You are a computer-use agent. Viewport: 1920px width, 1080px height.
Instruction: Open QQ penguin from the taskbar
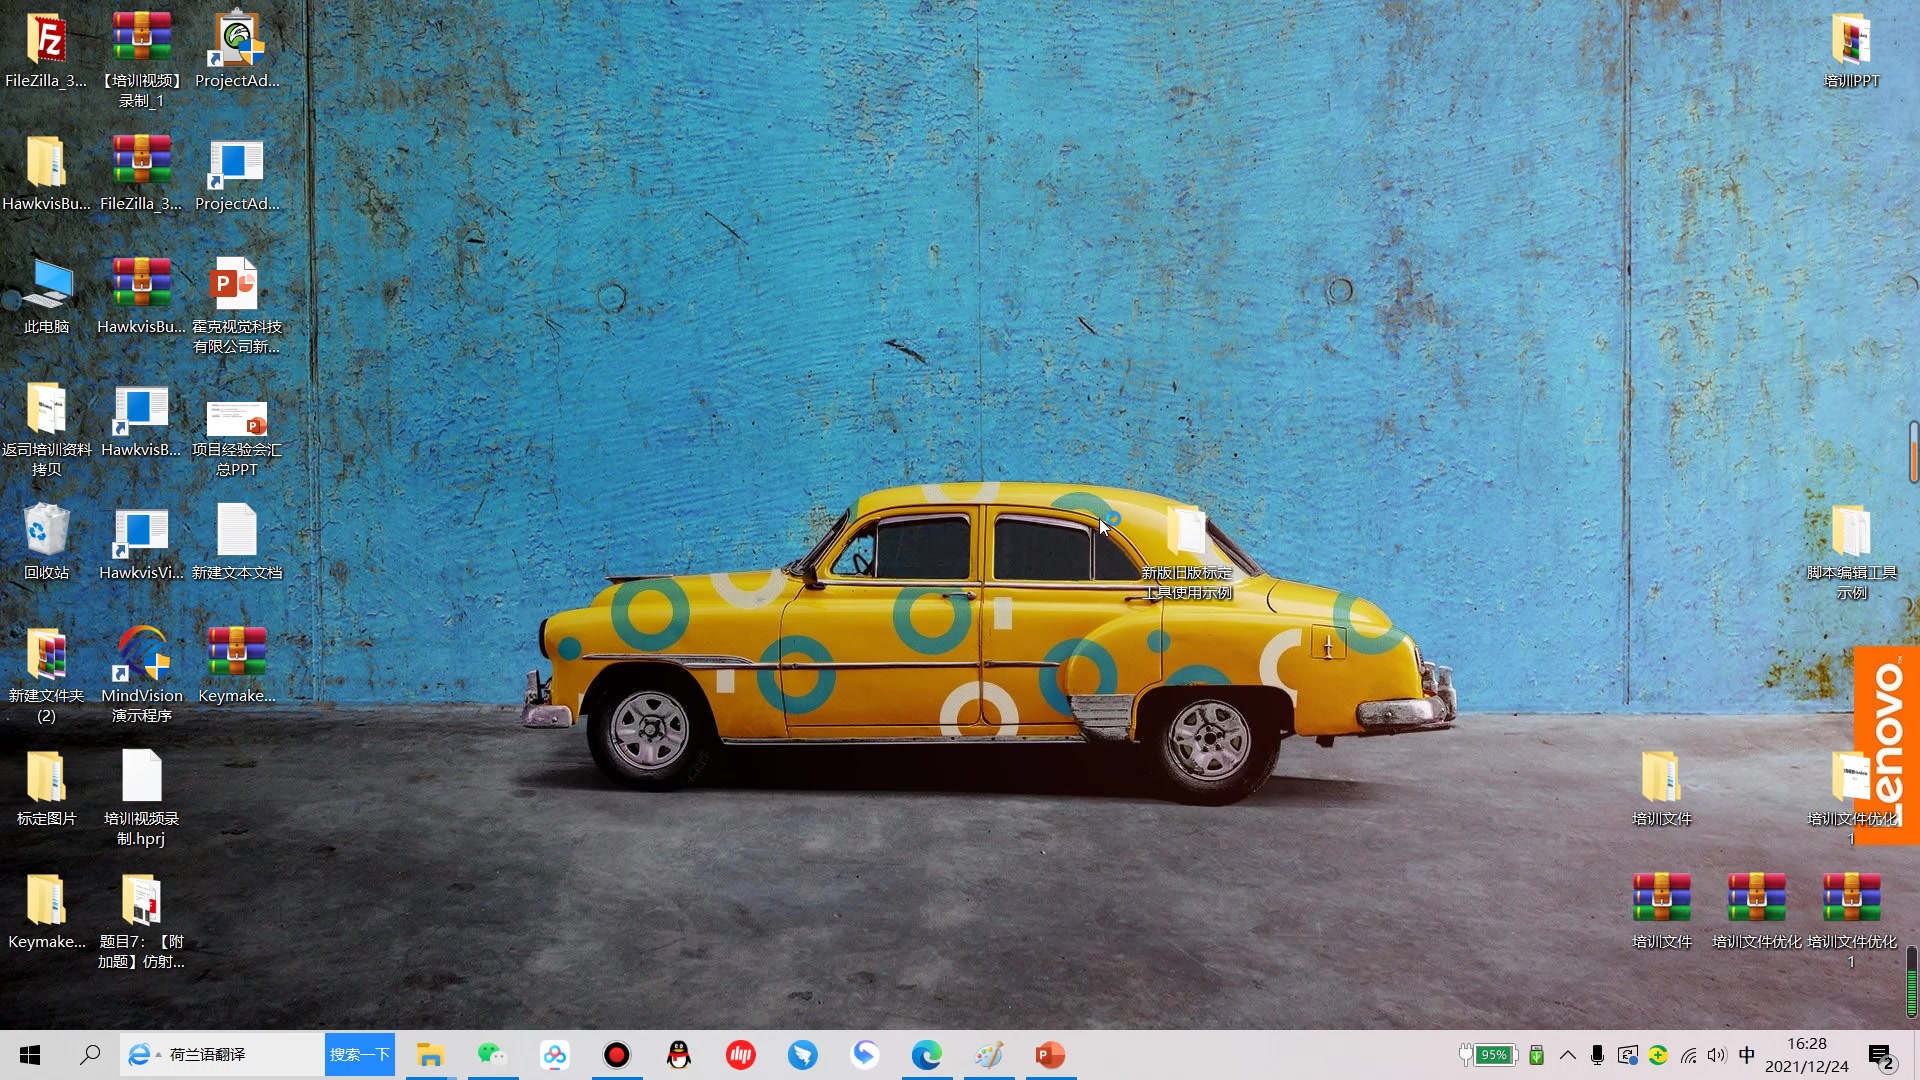point(679,1055)
